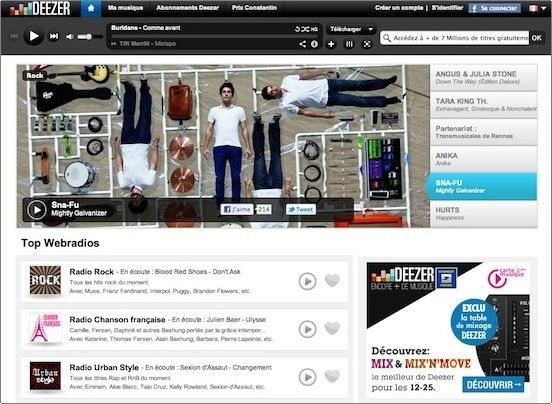Click the S'identifier link

(447, 8)
